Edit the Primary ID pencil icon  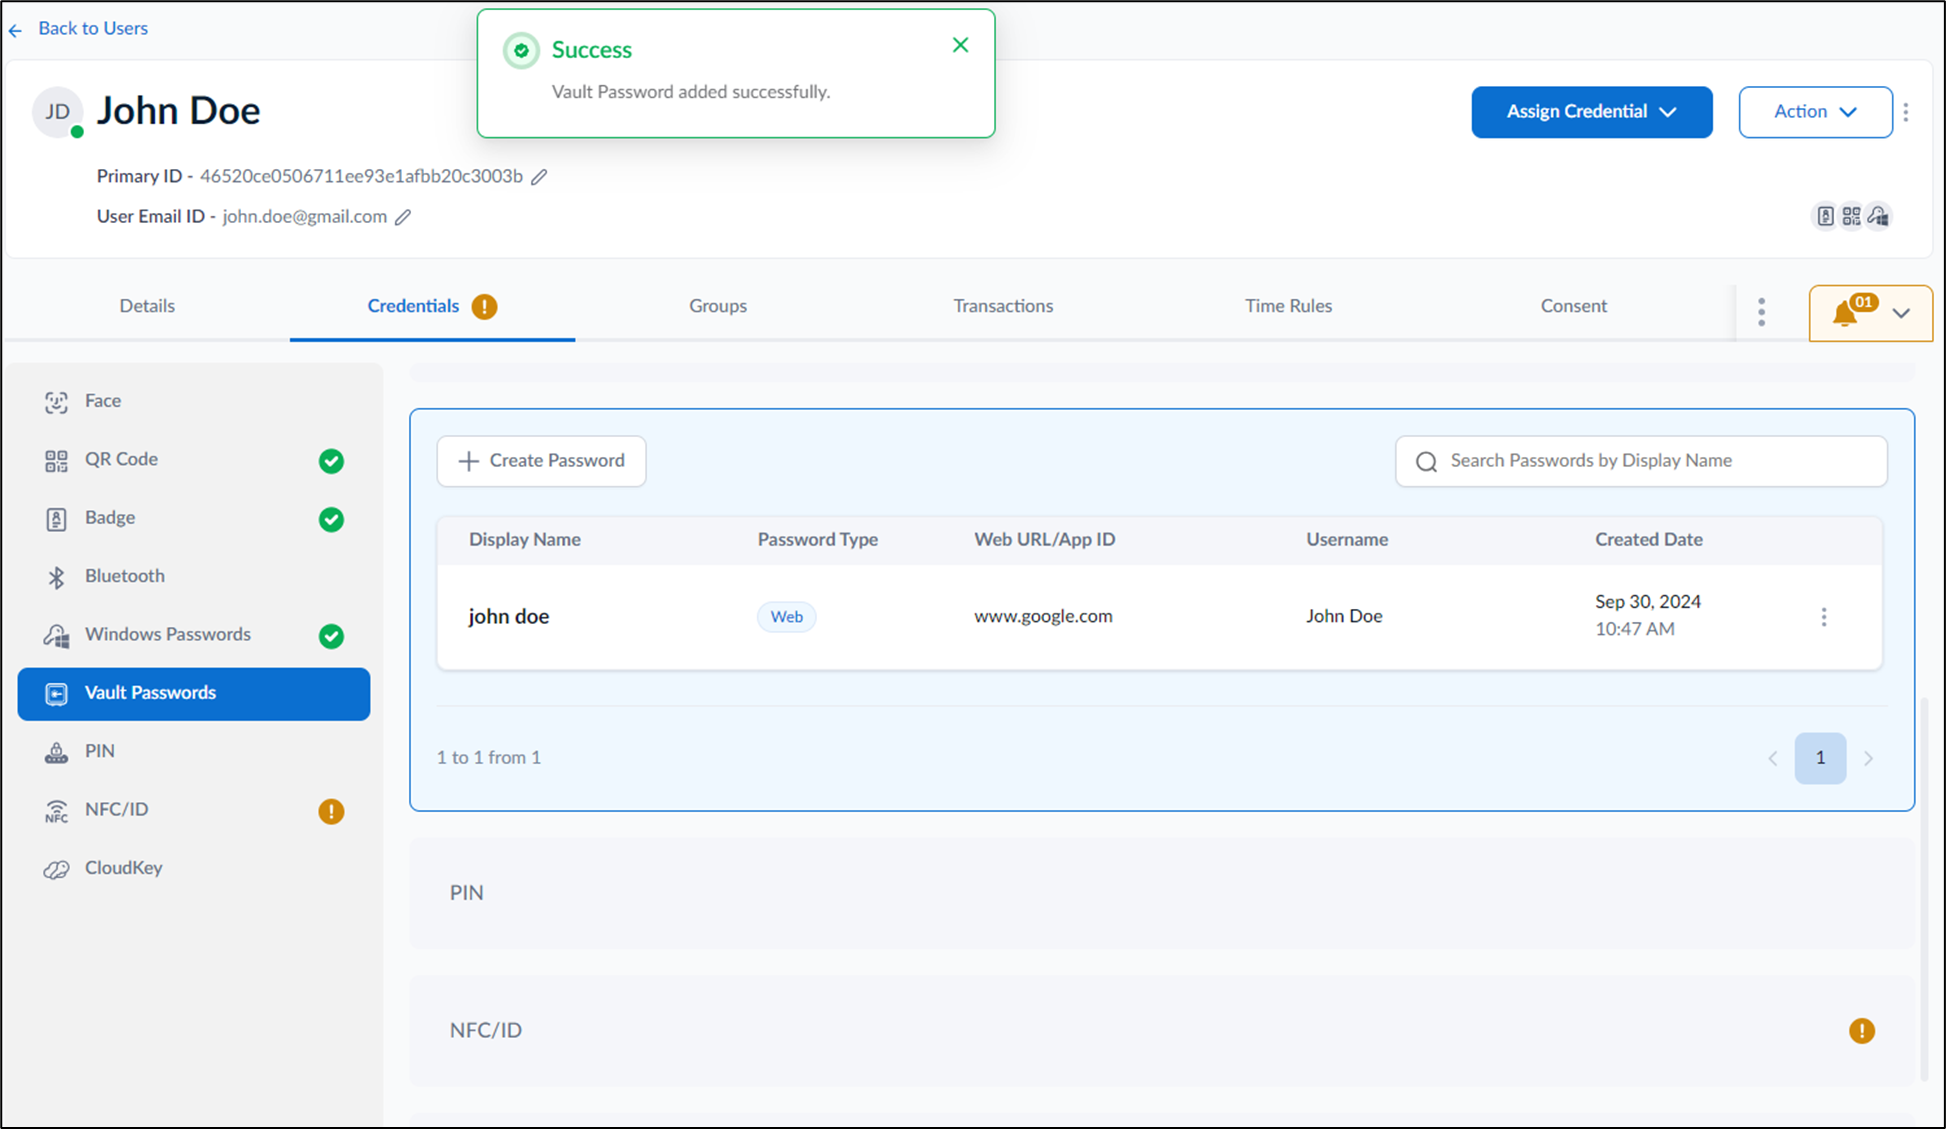point(539,177)
